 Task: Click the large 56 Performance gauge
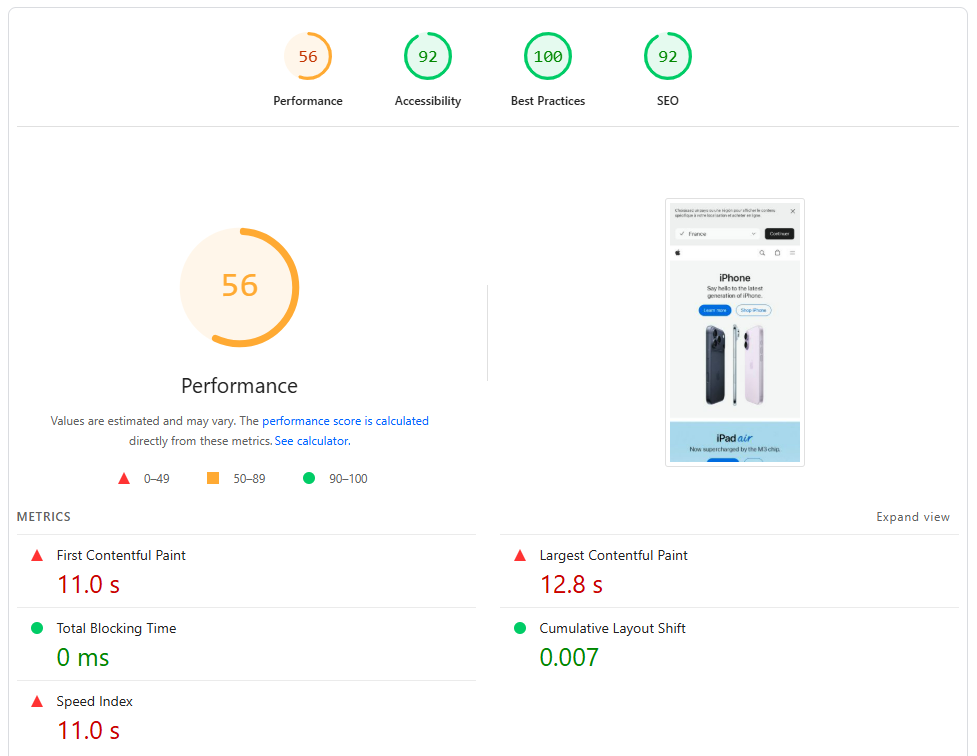239,287
